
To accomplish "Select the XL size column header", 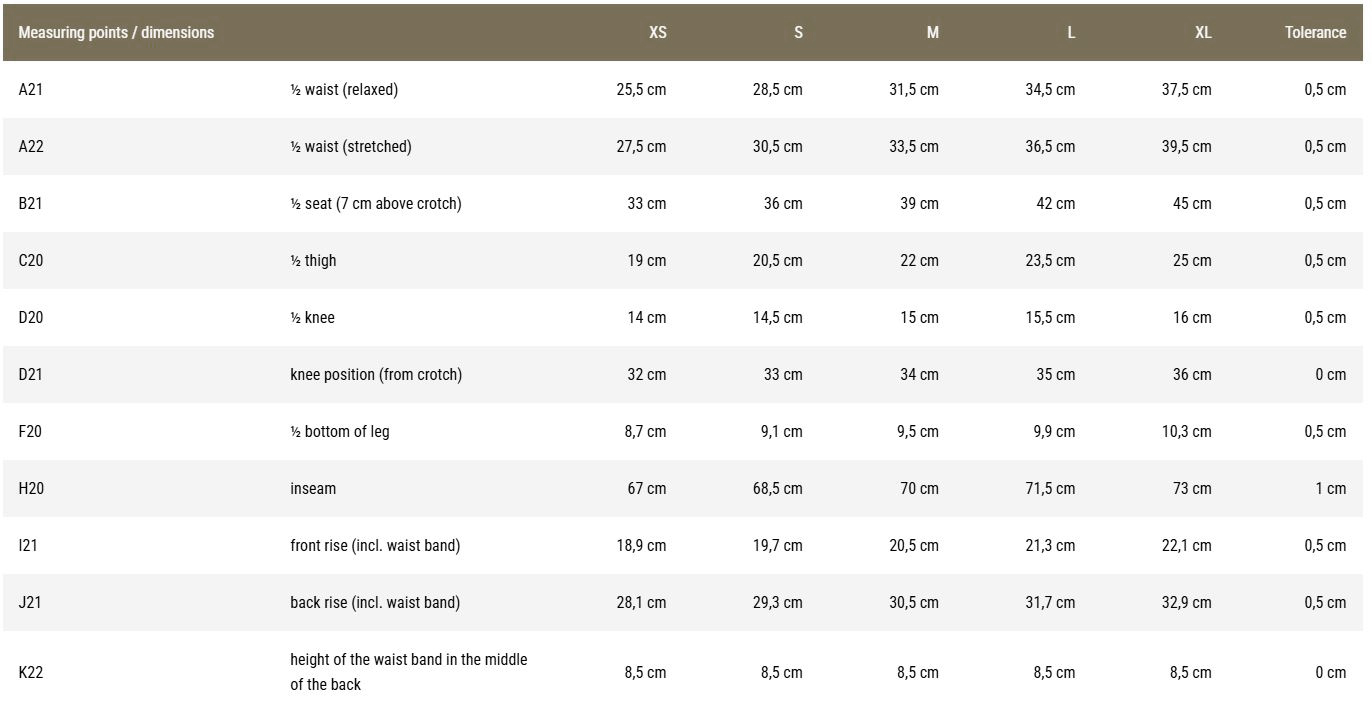I will click(1202, 32).
